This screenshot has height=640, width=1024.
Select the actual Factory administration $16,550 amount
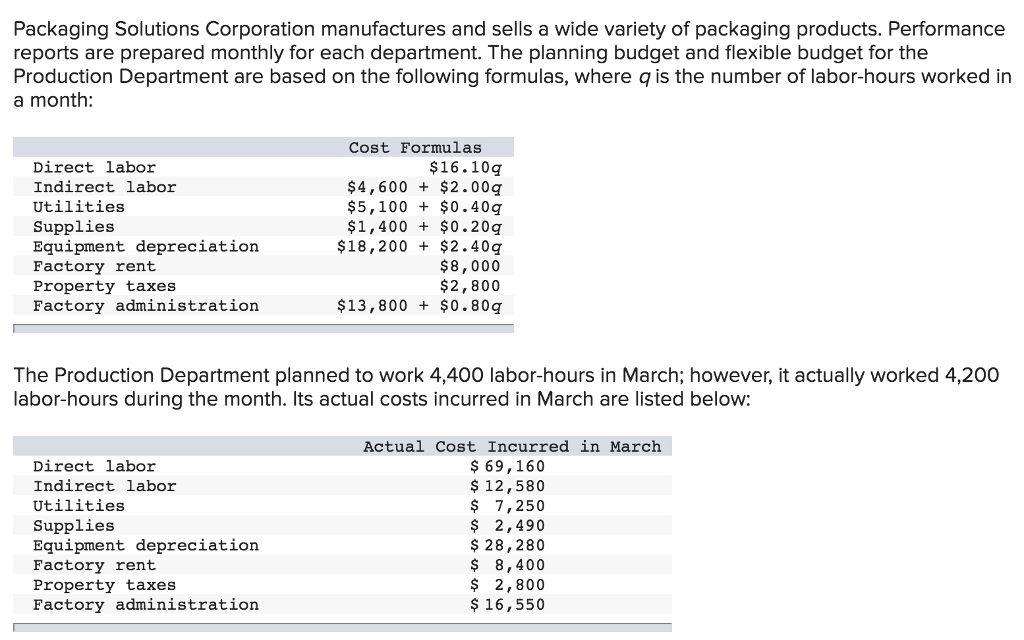[507, 604]
